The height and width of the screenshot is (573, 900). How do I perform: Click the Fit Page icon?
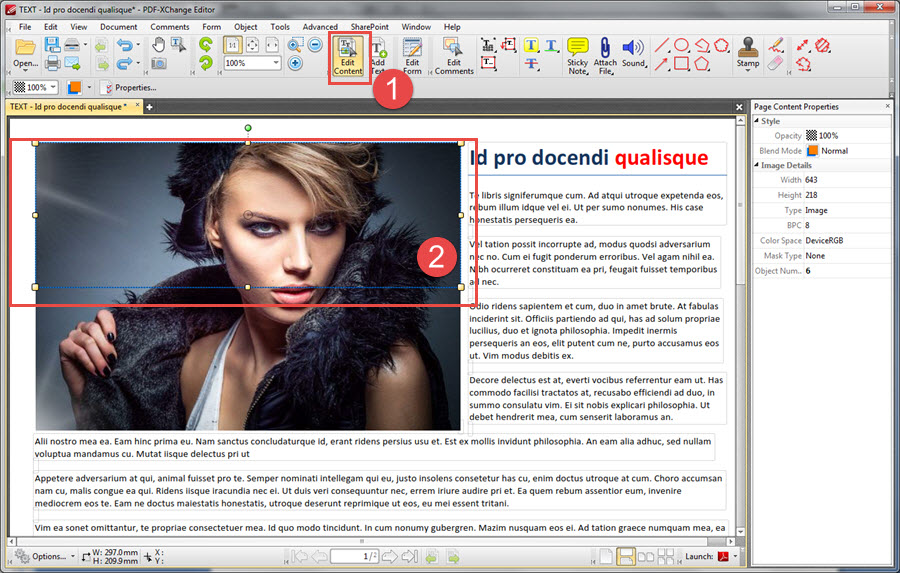pos(252,45)
